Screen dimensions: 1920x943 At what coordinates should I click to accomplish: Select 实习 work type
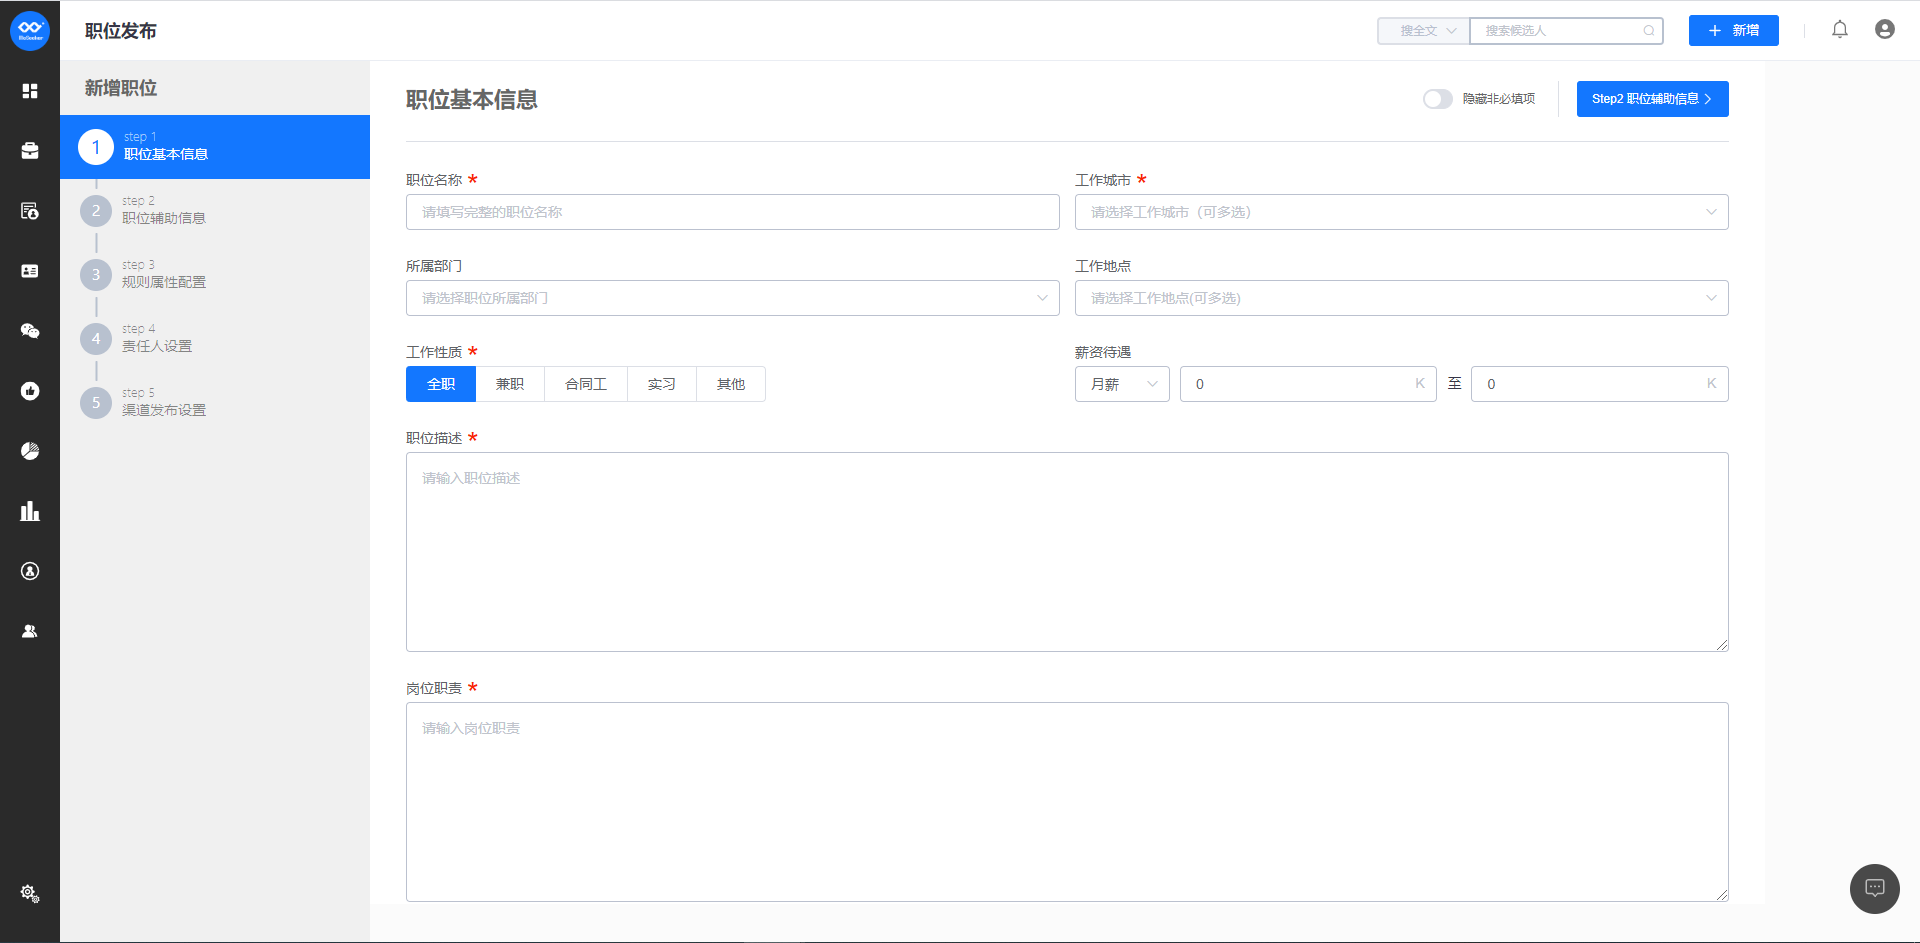[662, 384]
